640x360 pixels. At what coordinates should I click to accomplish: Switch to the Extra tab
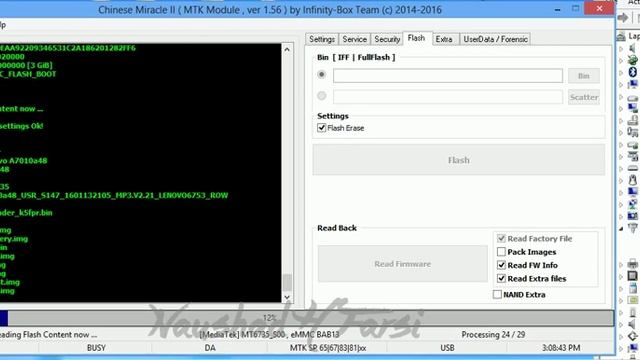click(444, 39)
